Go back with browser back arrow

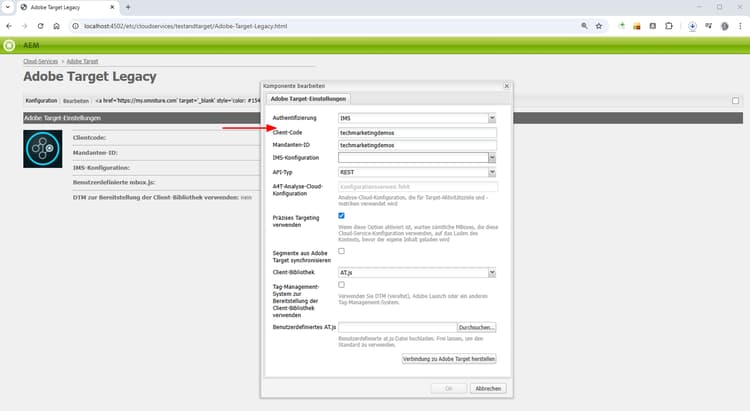point(9,26)
